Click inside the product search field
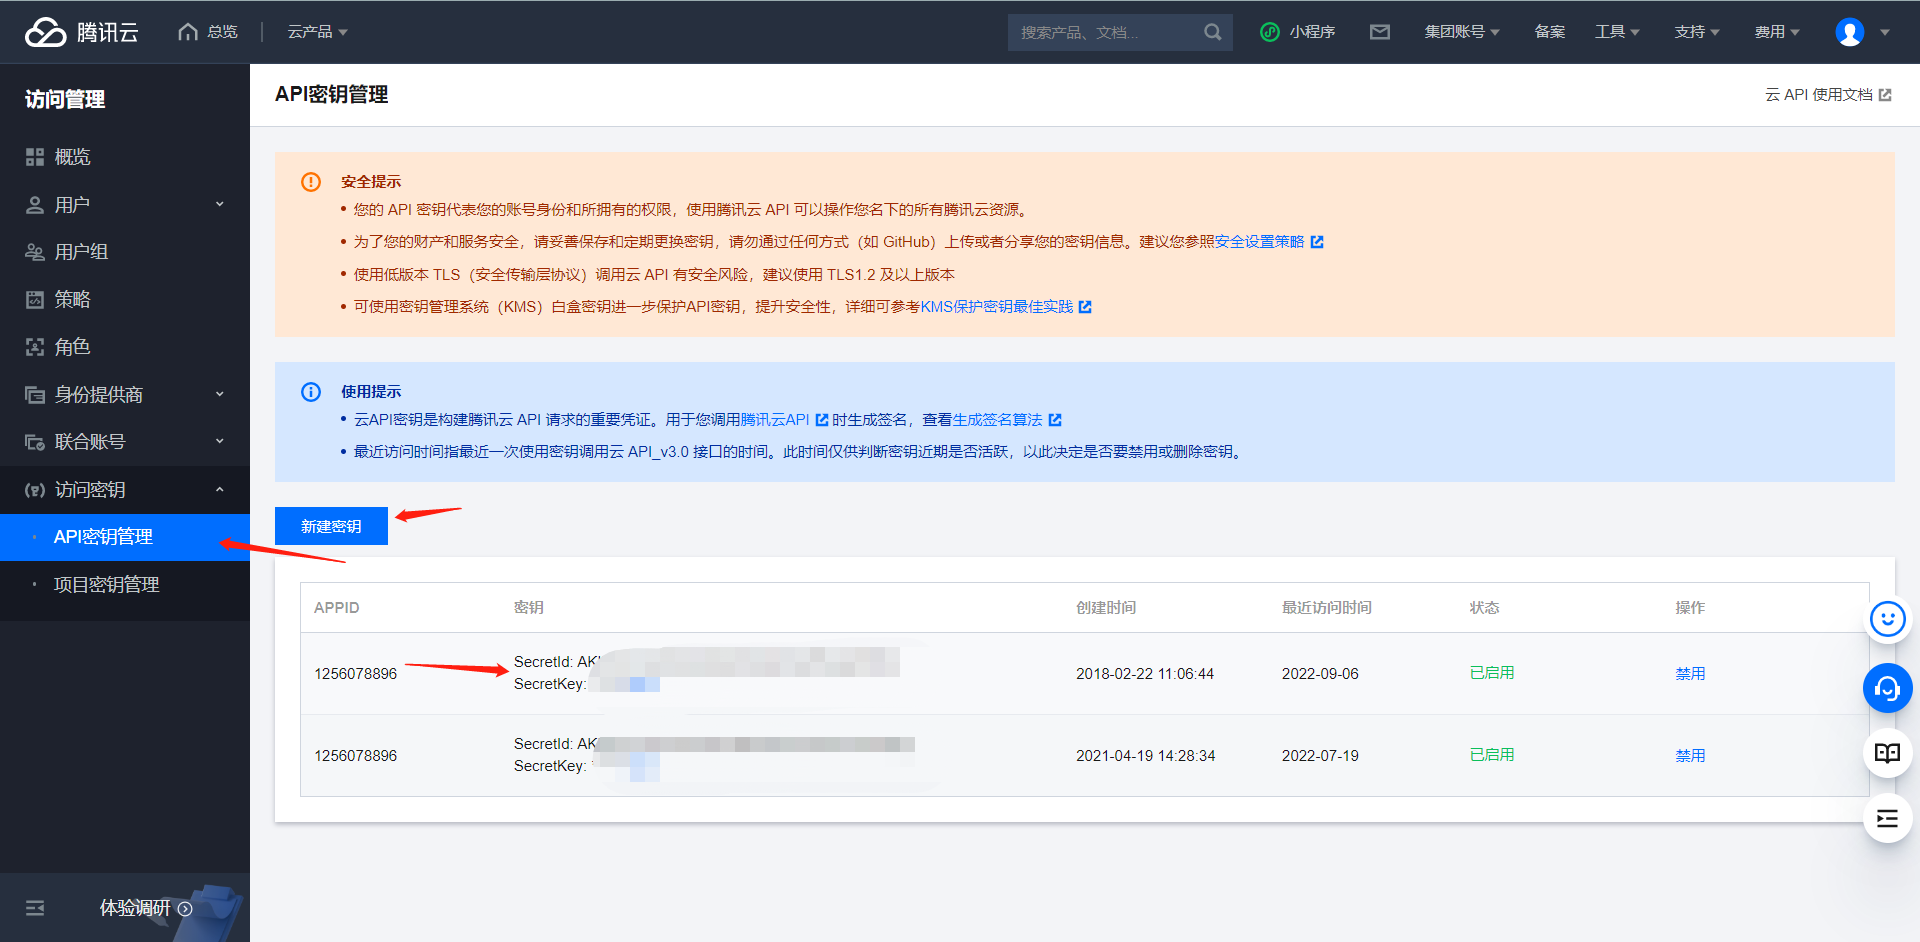This screenshot has height=942, width=1920. [1100, 31]
